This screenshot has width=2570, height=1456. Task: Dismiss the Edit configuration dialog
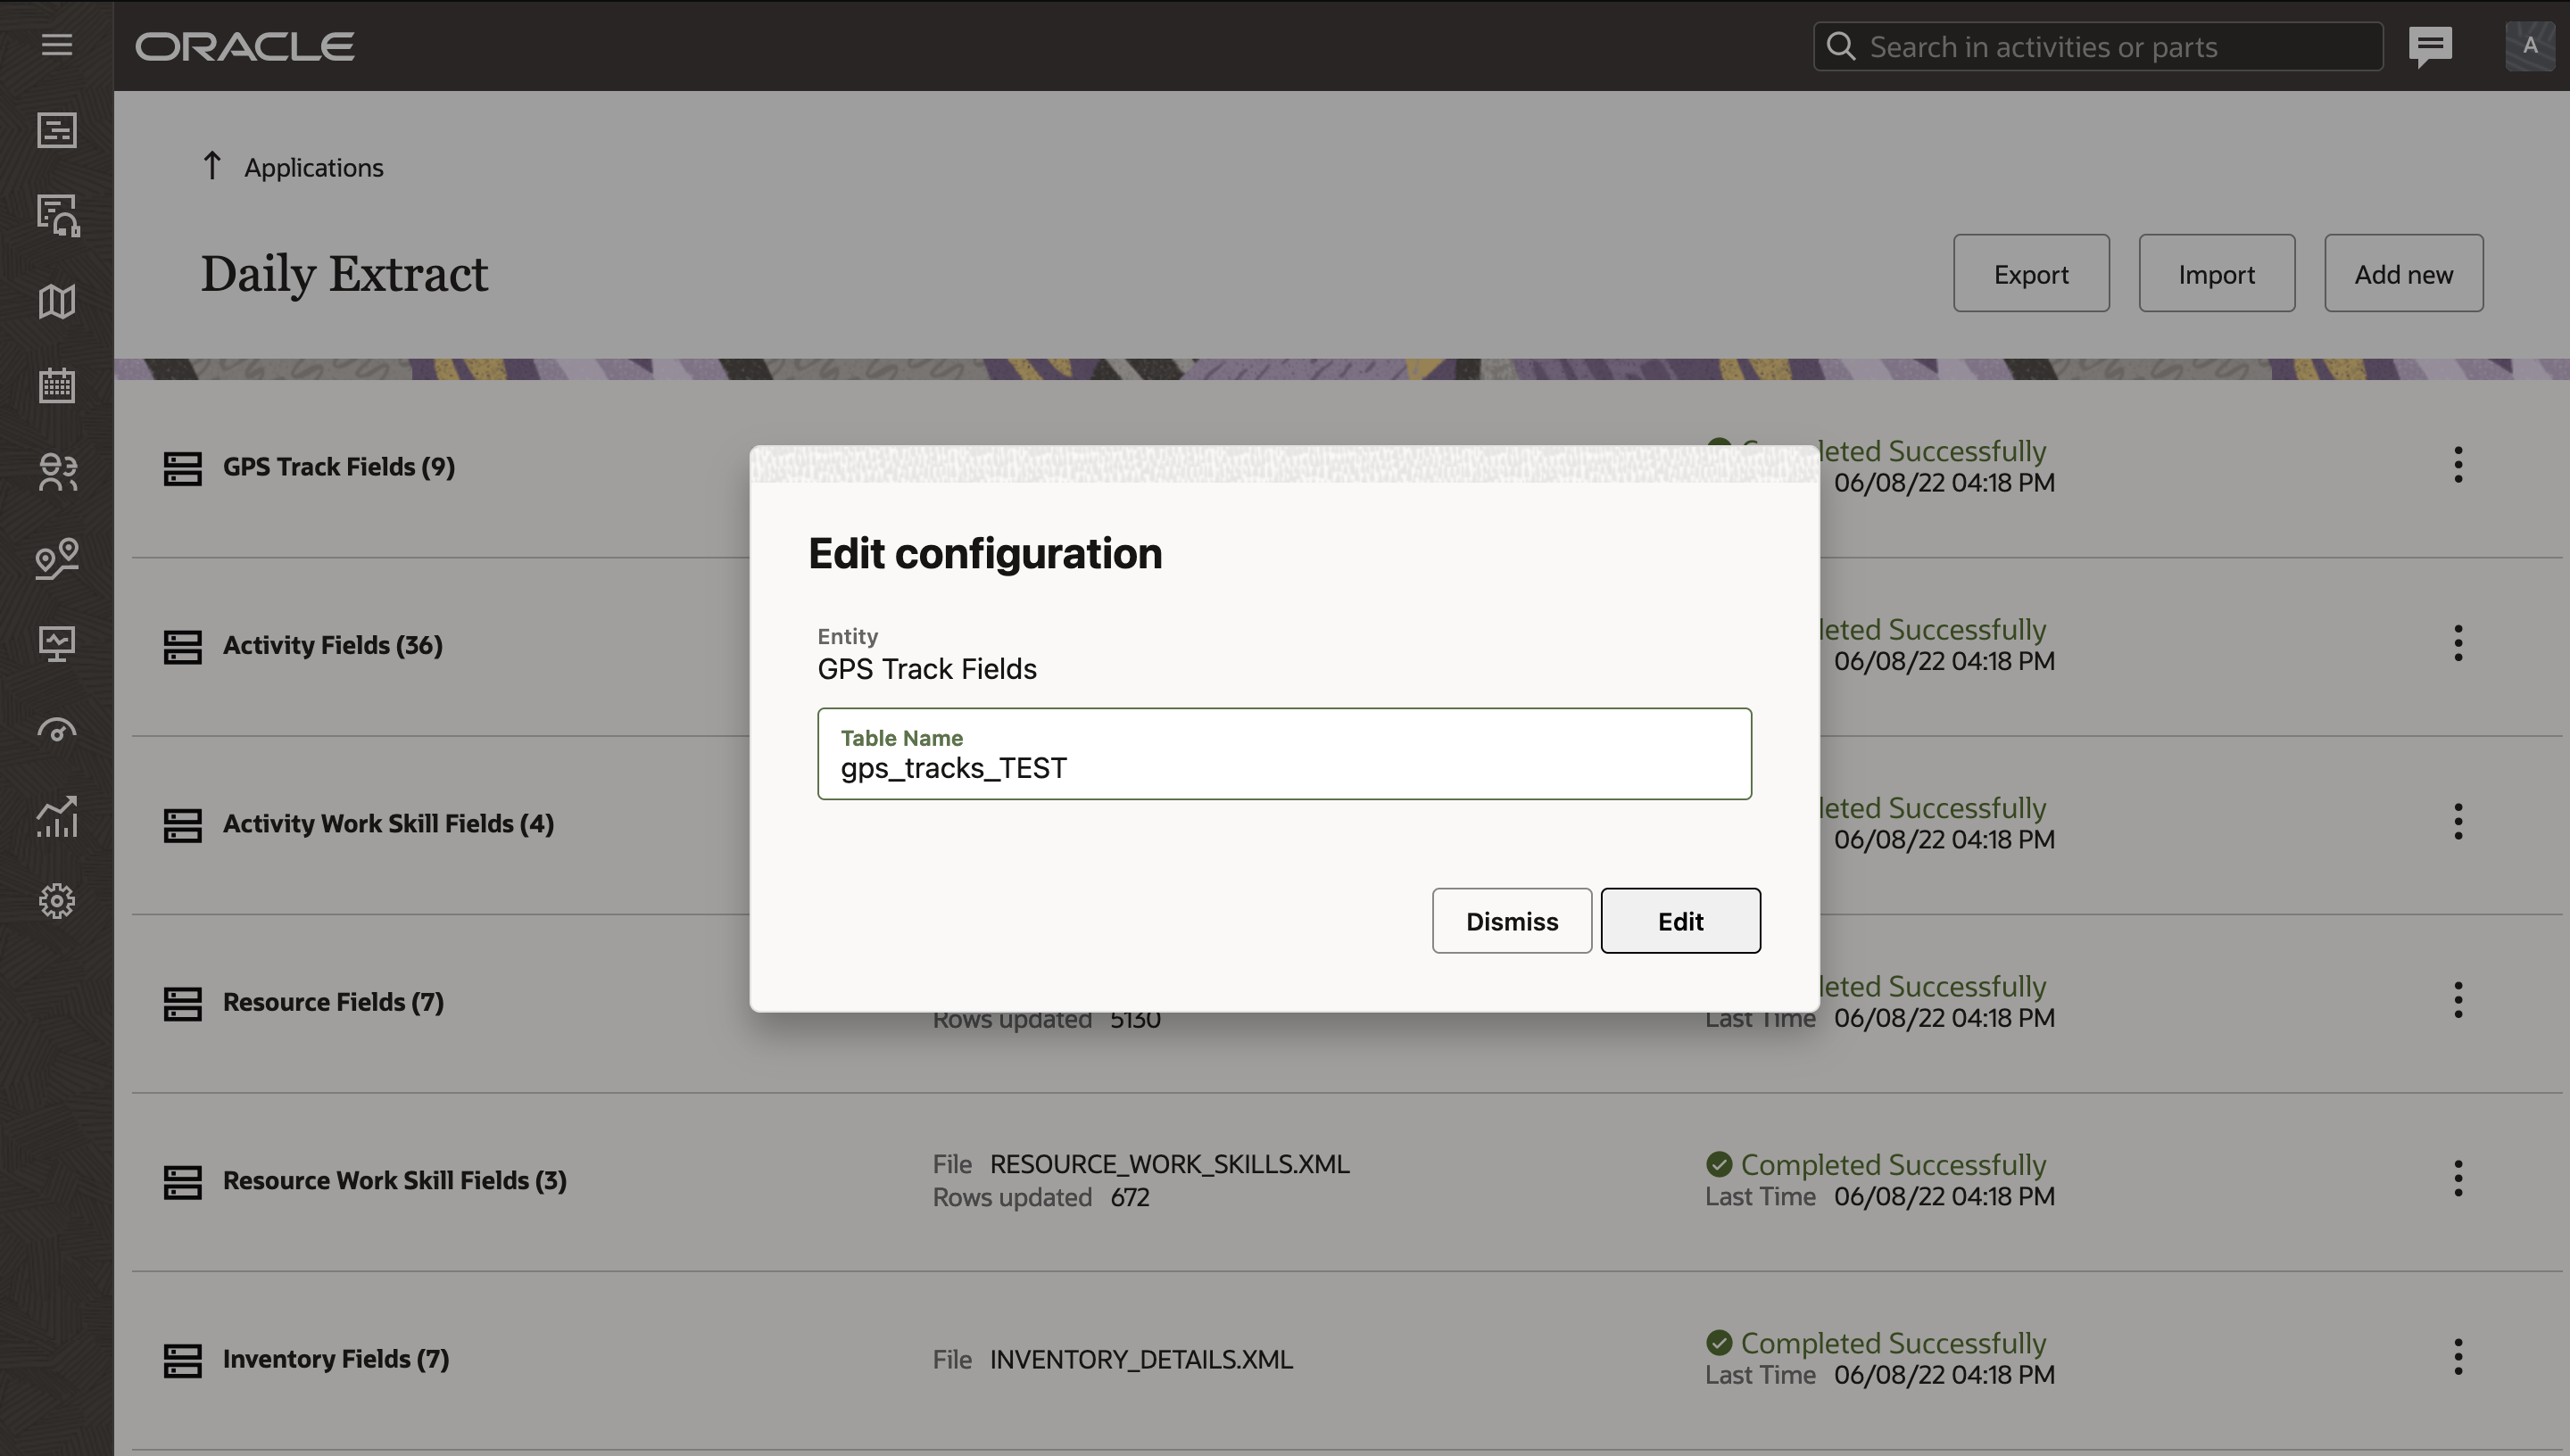(1511, 921)
